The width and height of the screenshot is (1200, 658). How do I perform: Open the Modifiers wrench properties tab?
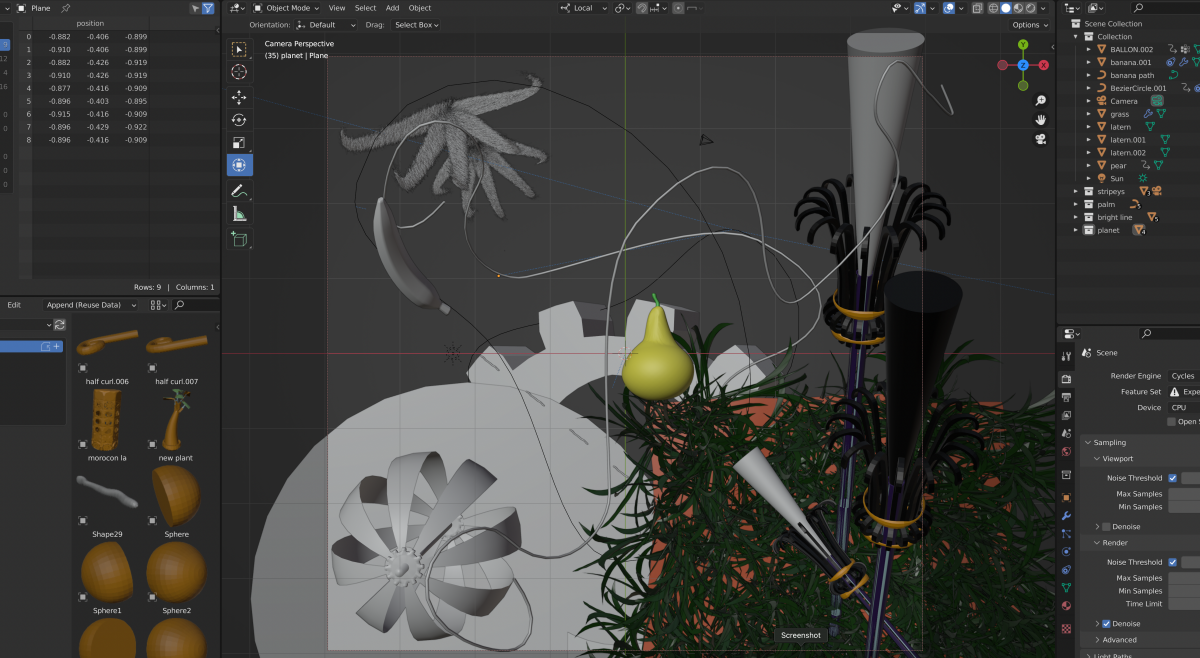point(1066,515)
